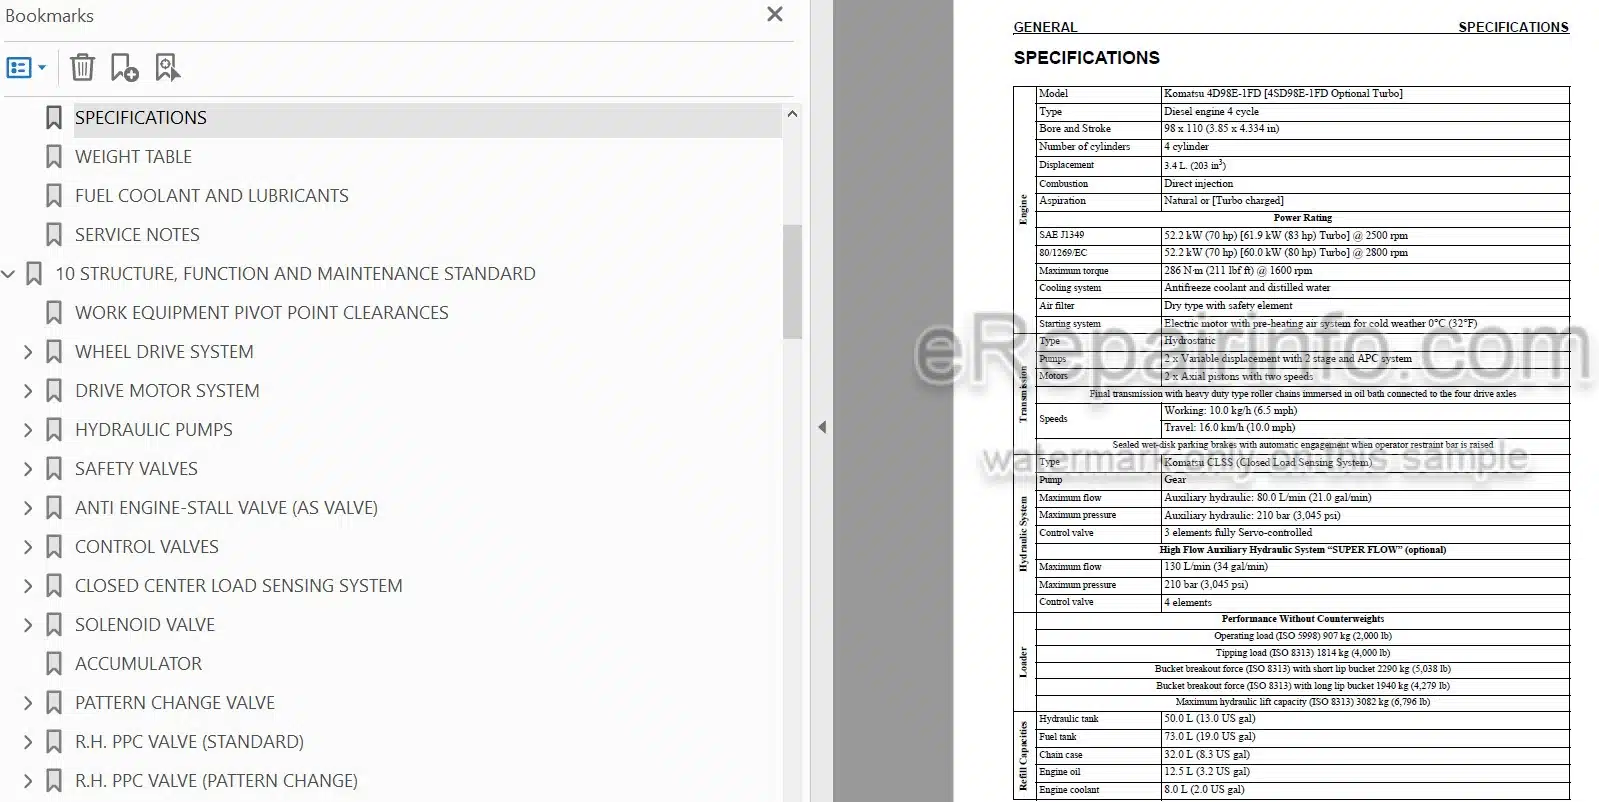Click '12.5 L (3.2 US gal)' engine oil value
1599x802 pixels.
click(1207, 772)
